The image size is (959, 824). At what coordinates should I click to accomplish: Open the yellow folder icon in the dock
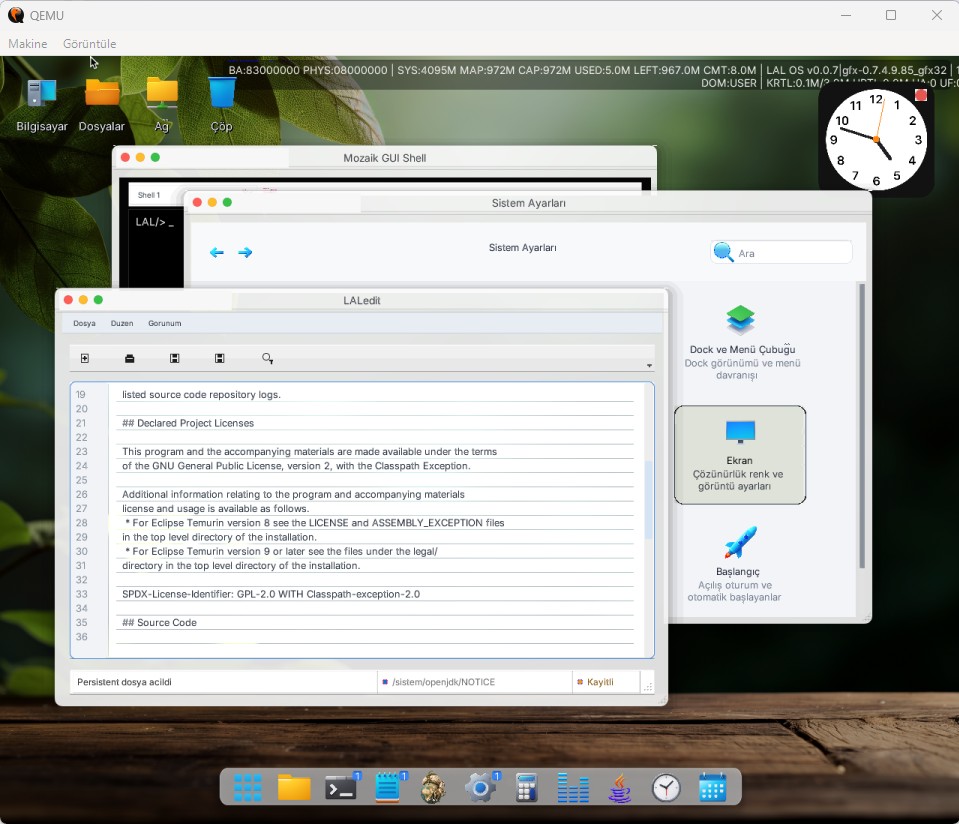[294, 787]
